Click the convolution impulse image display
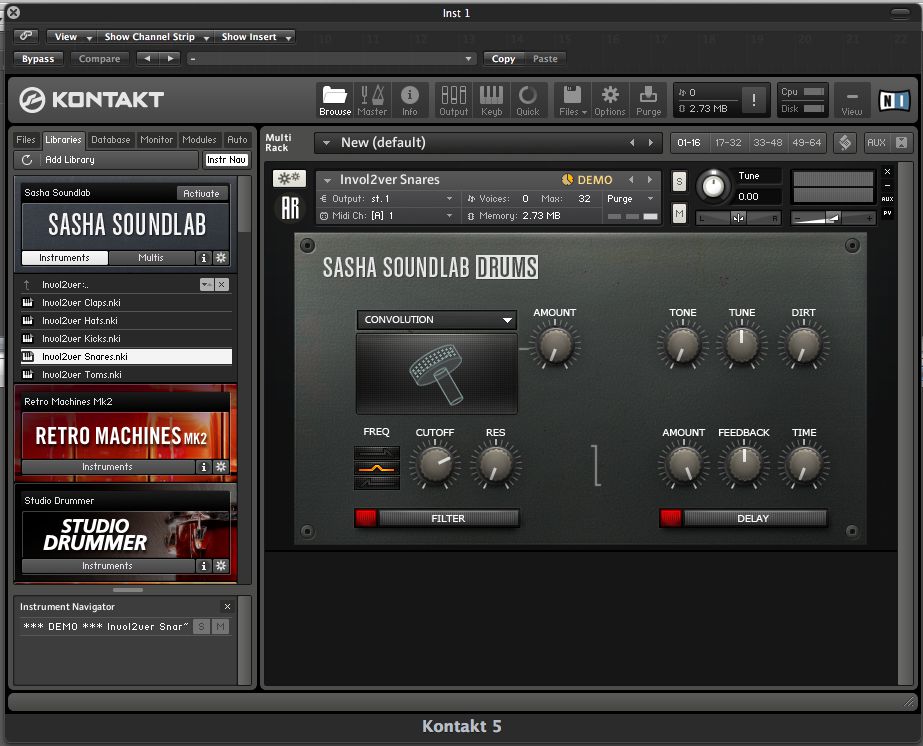 tap(437, 373)
